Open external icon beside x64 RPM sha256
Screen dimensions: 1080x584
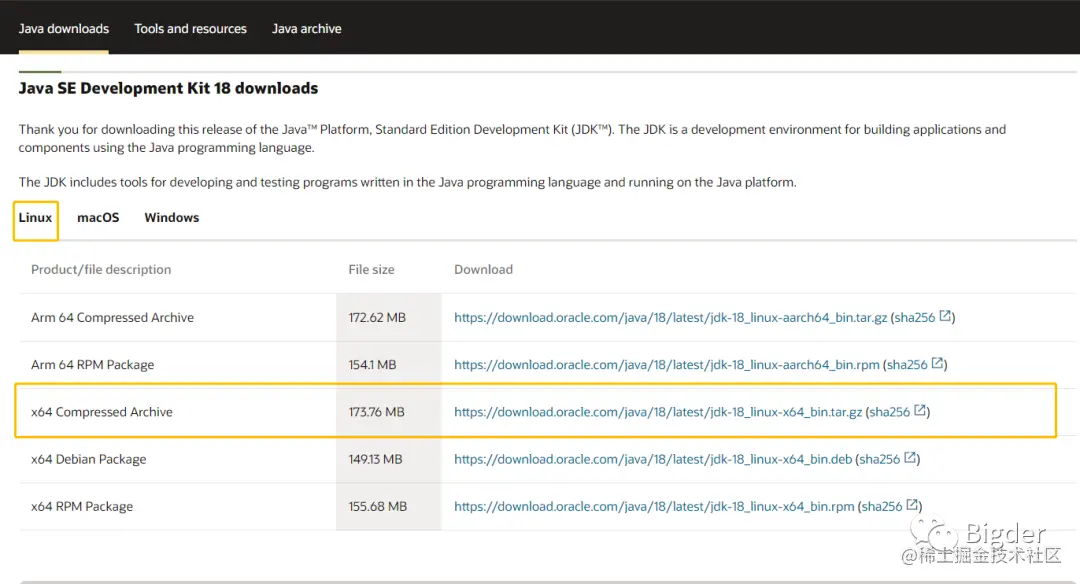(912, 505)
